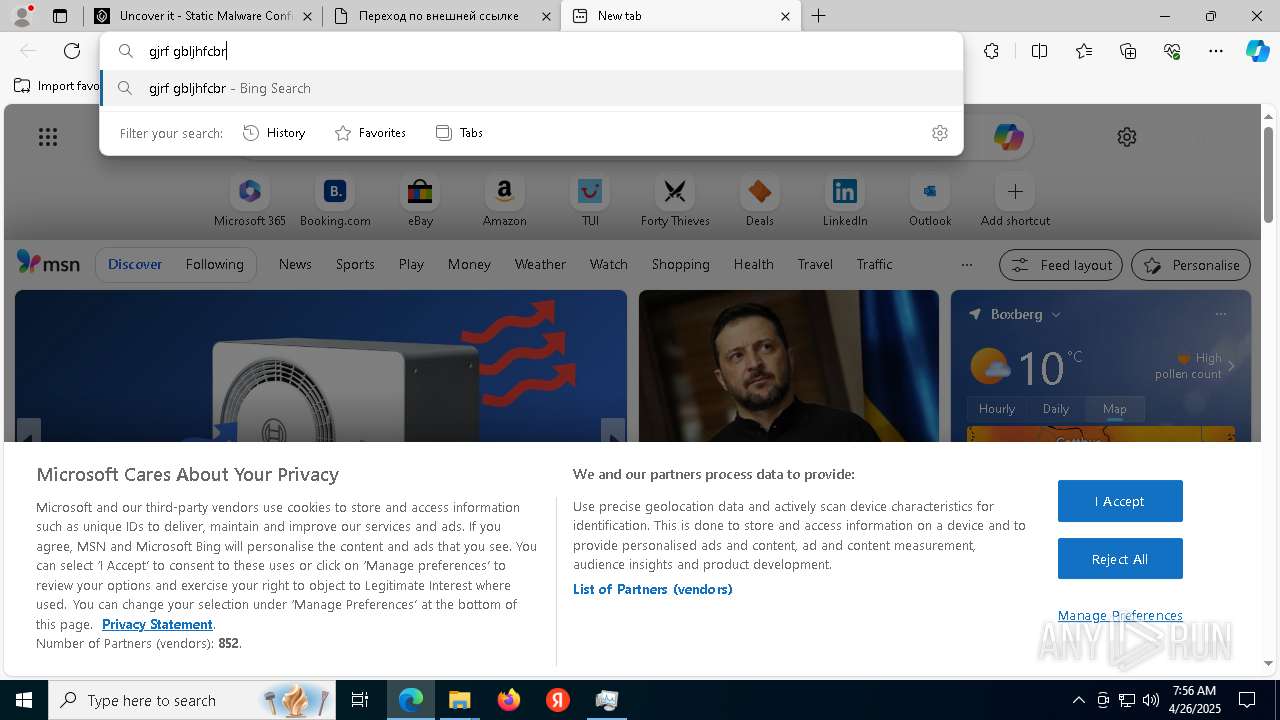Open the Copilot sidebar icon

click(x=1257, y=51)
